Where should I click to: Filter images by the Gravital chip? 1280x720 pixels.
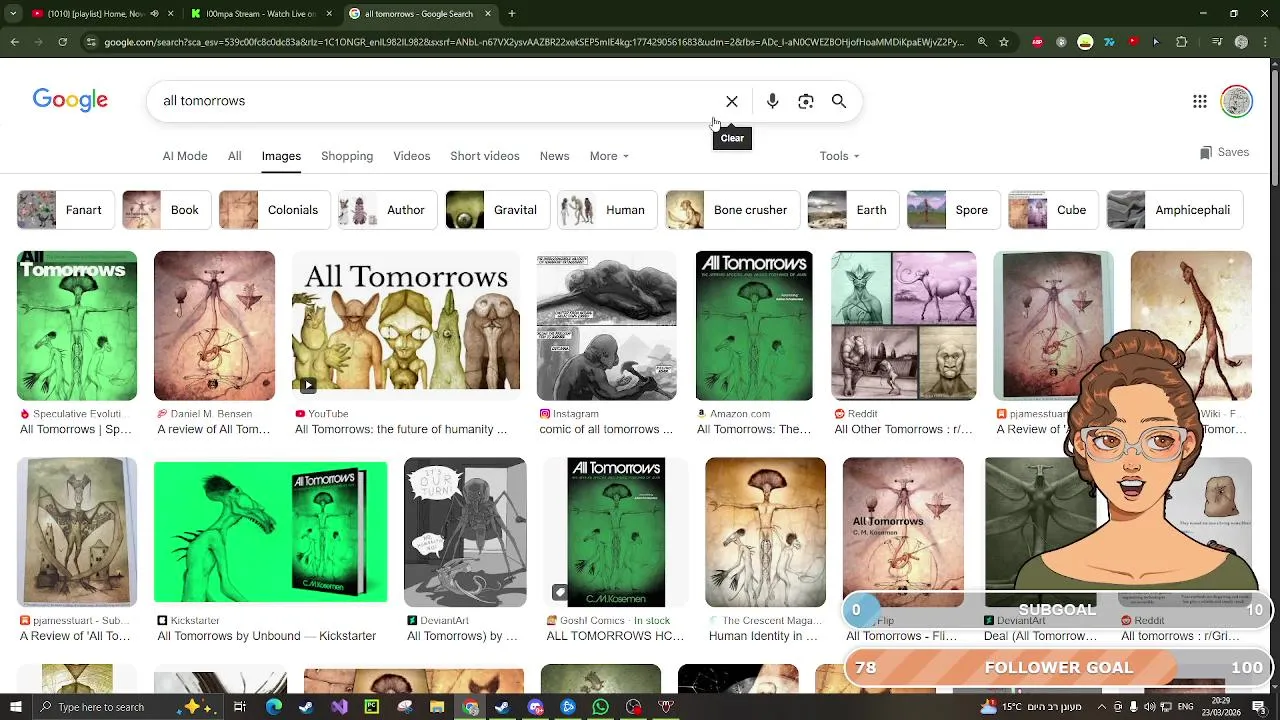coord(496,210)
